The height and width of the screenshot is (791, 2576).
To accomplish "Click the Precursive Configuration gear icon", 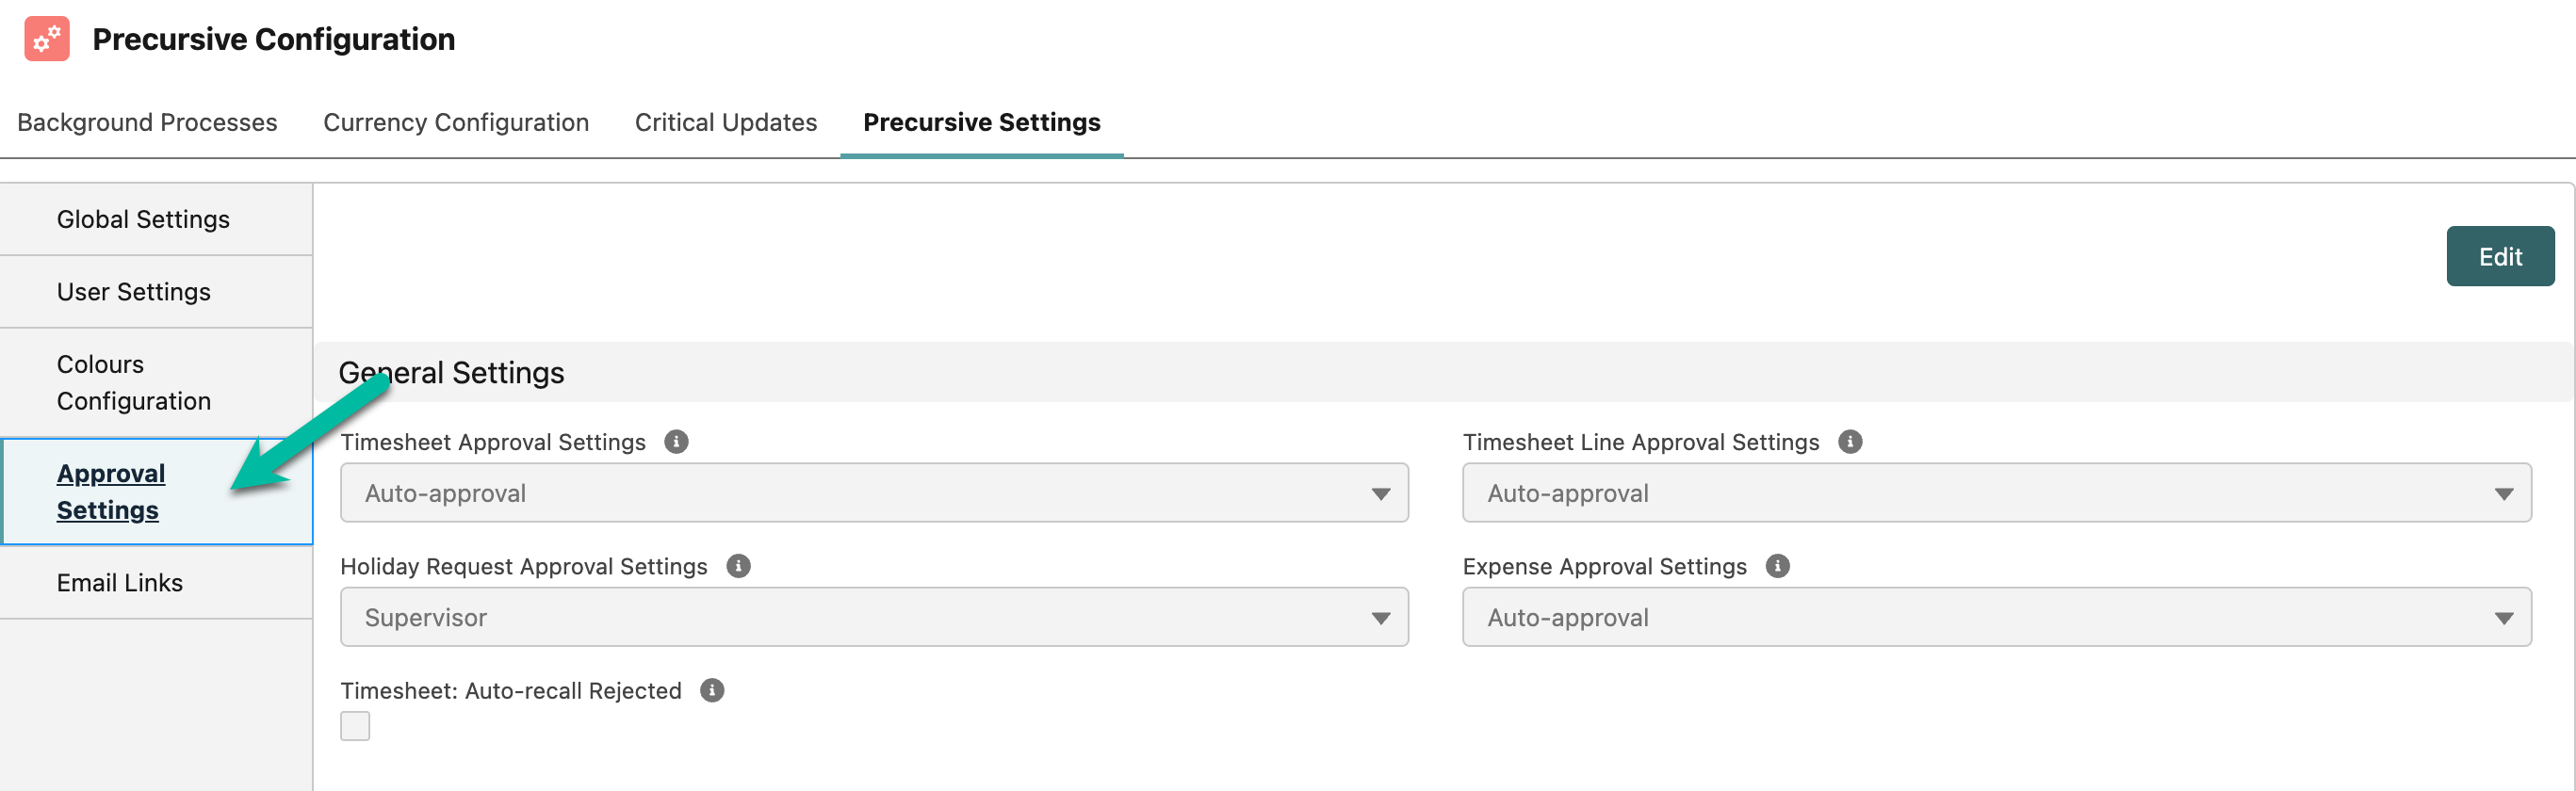I will pyautogui.click(x=47, y=39).
